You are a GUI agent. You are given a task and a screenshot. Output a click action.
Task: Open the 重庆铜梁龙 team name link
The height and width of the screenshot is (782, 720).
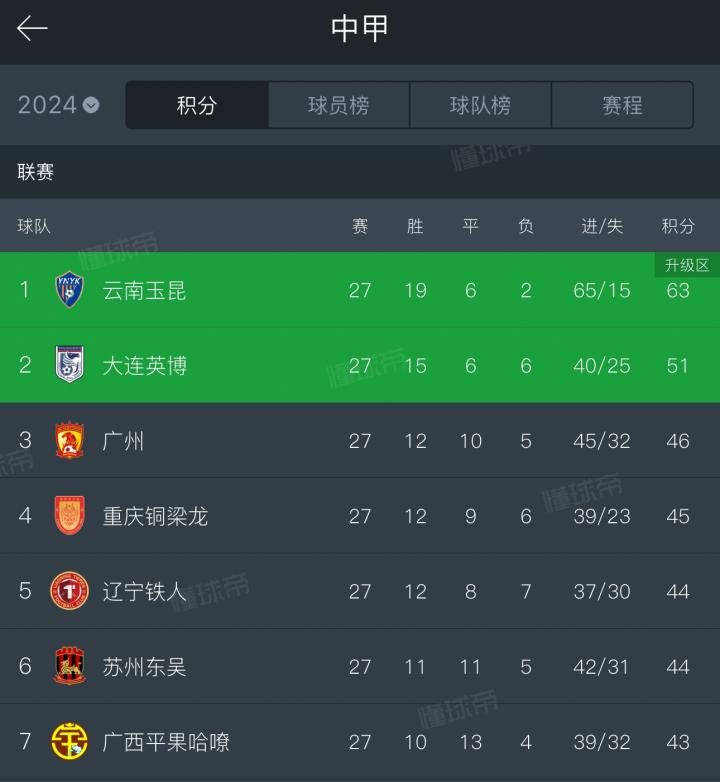pos(155,516)
